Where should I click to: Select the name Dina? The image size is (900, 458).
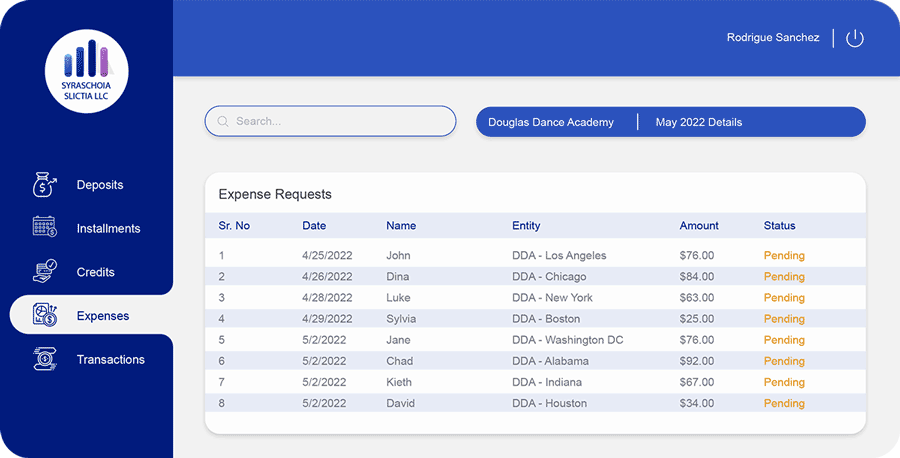click(x=398, y=277)
